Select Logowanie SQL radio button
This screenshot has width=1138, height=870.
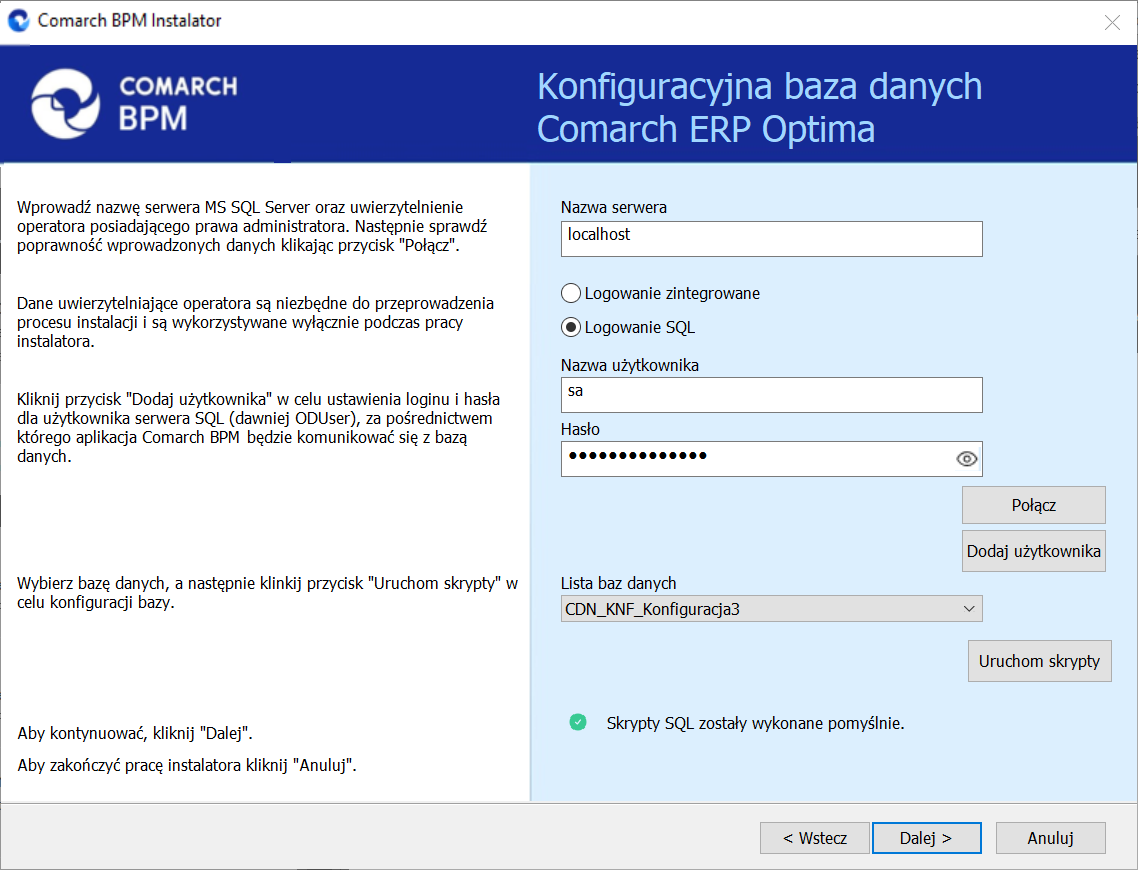coord(571,327)
